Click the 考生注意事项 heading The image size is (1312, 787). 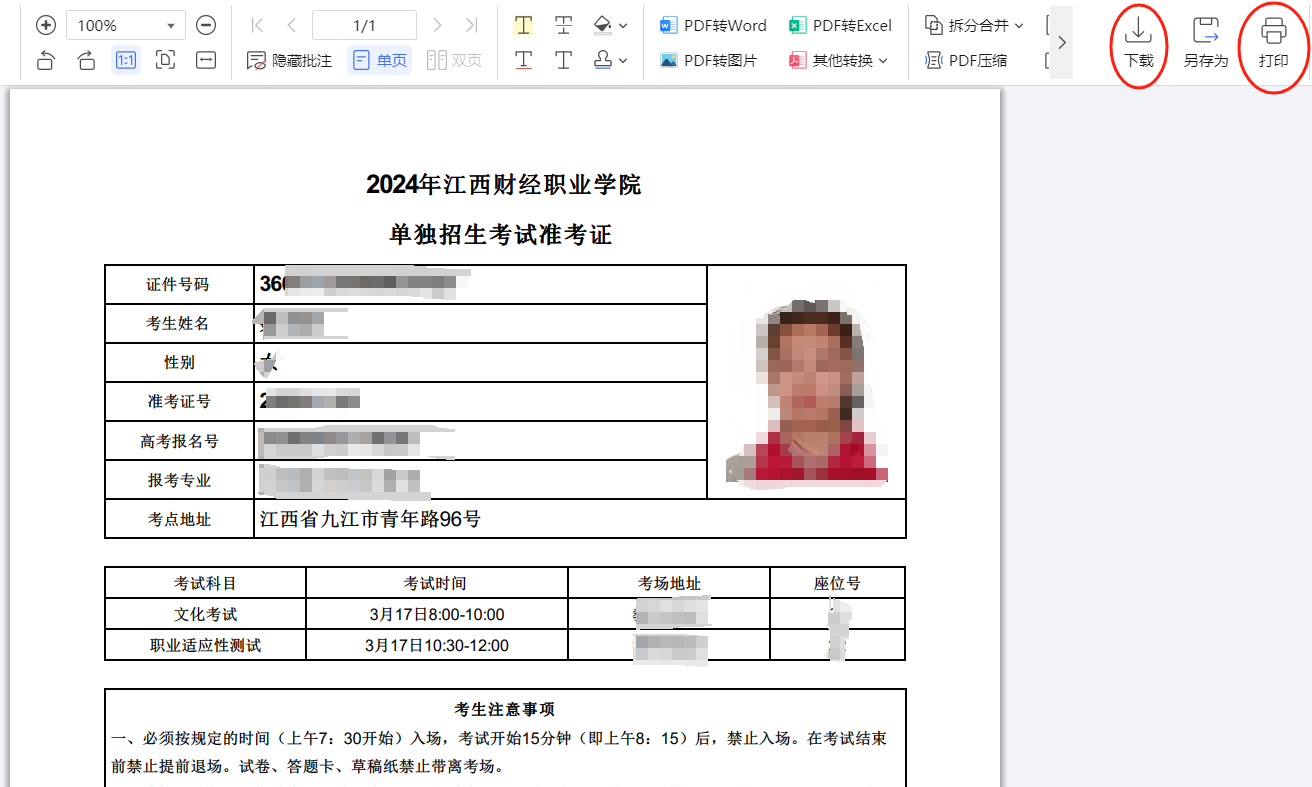(504, 709)
